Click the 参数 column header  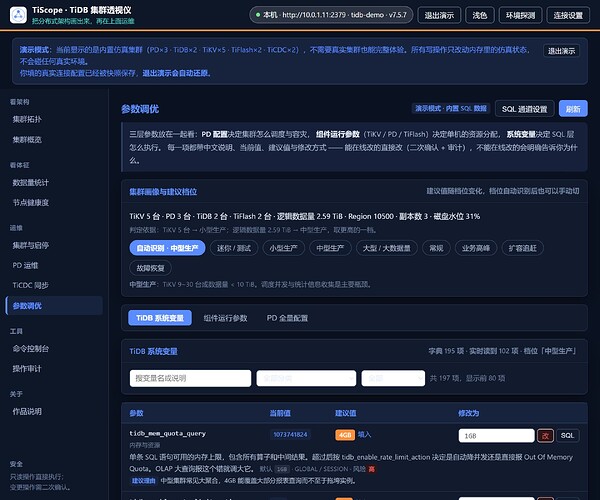click(x=136, y=413)
